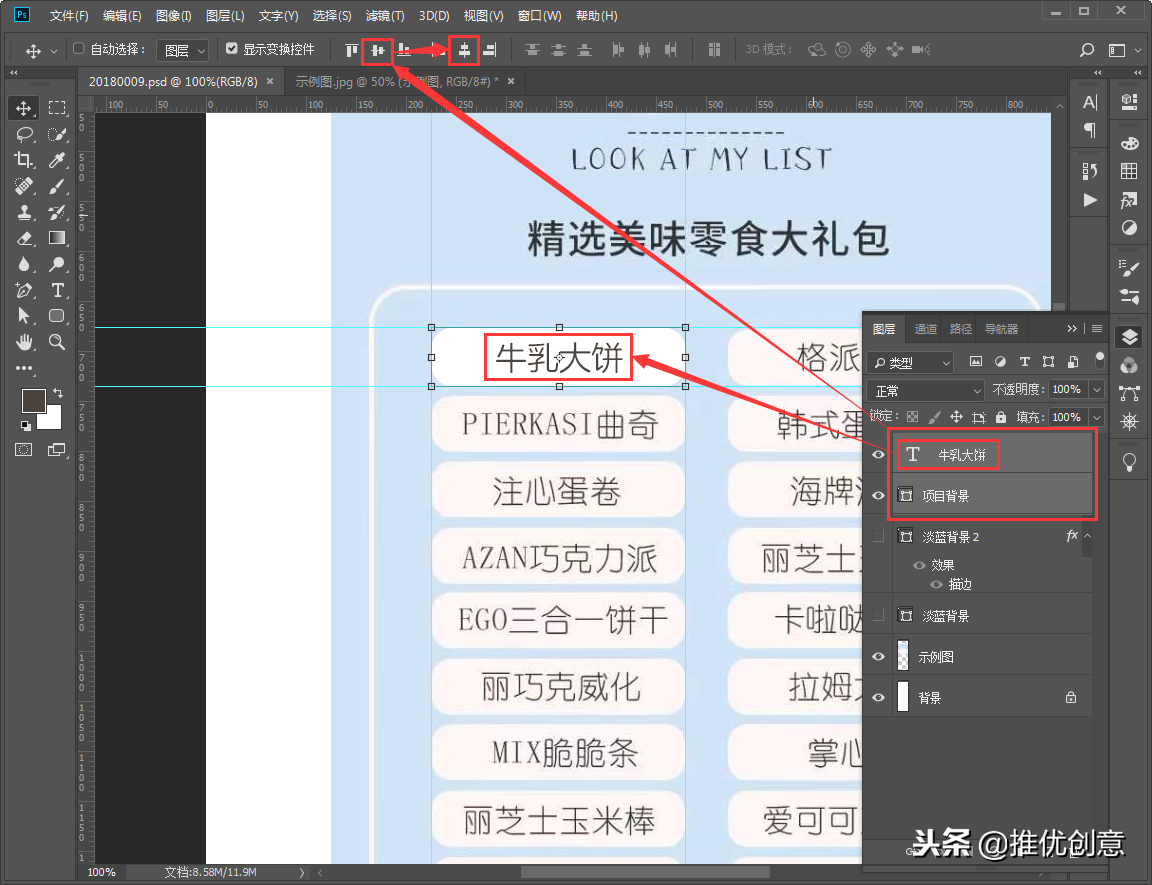Select the Spot Healing Brush tool
Viewport: 1152px width, 885px height.
point(24,187)
